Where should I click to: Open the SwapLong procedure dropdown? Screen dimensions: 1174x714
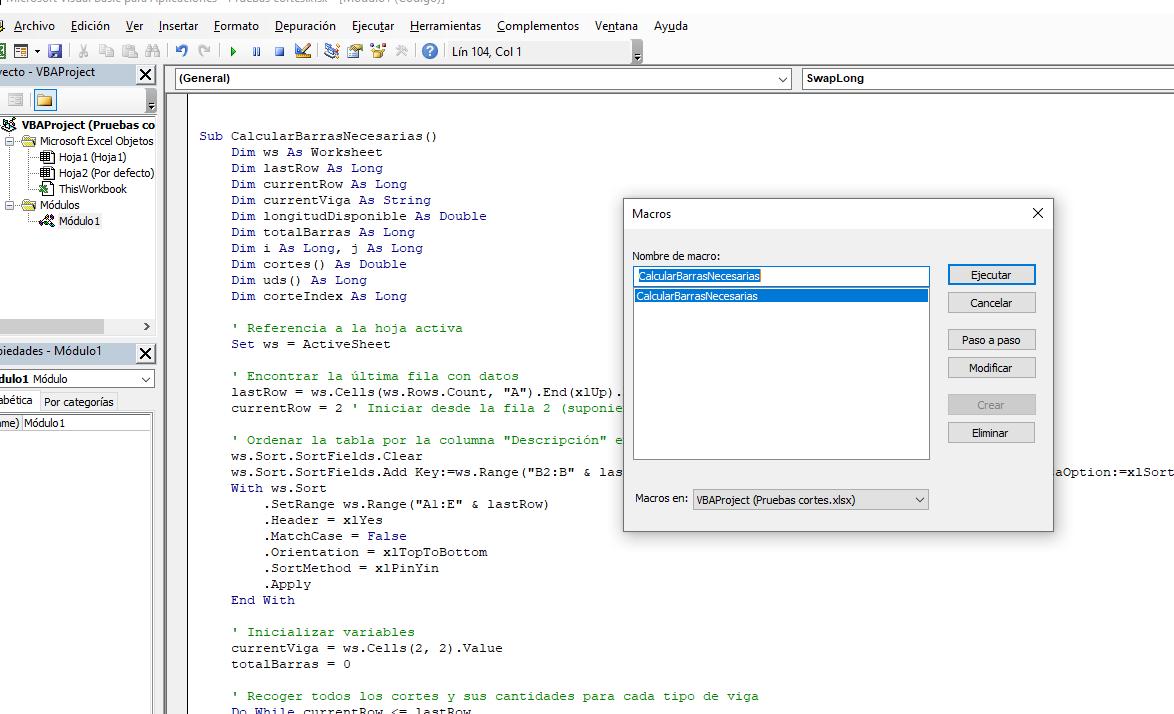985,78
